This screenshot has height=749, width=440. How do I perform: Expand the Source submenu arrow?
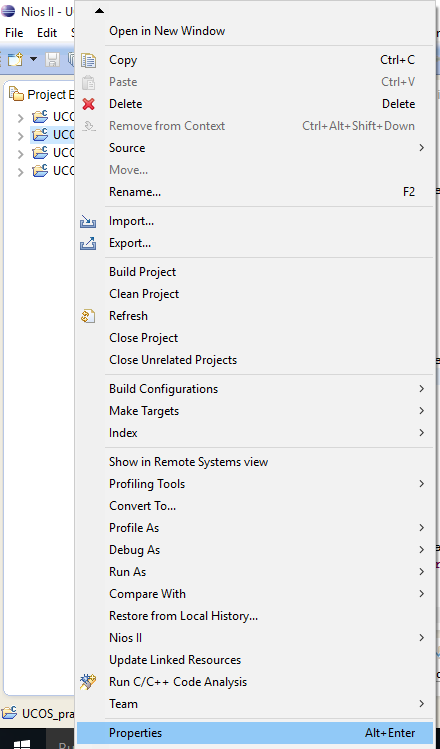(x=421, y=148)
